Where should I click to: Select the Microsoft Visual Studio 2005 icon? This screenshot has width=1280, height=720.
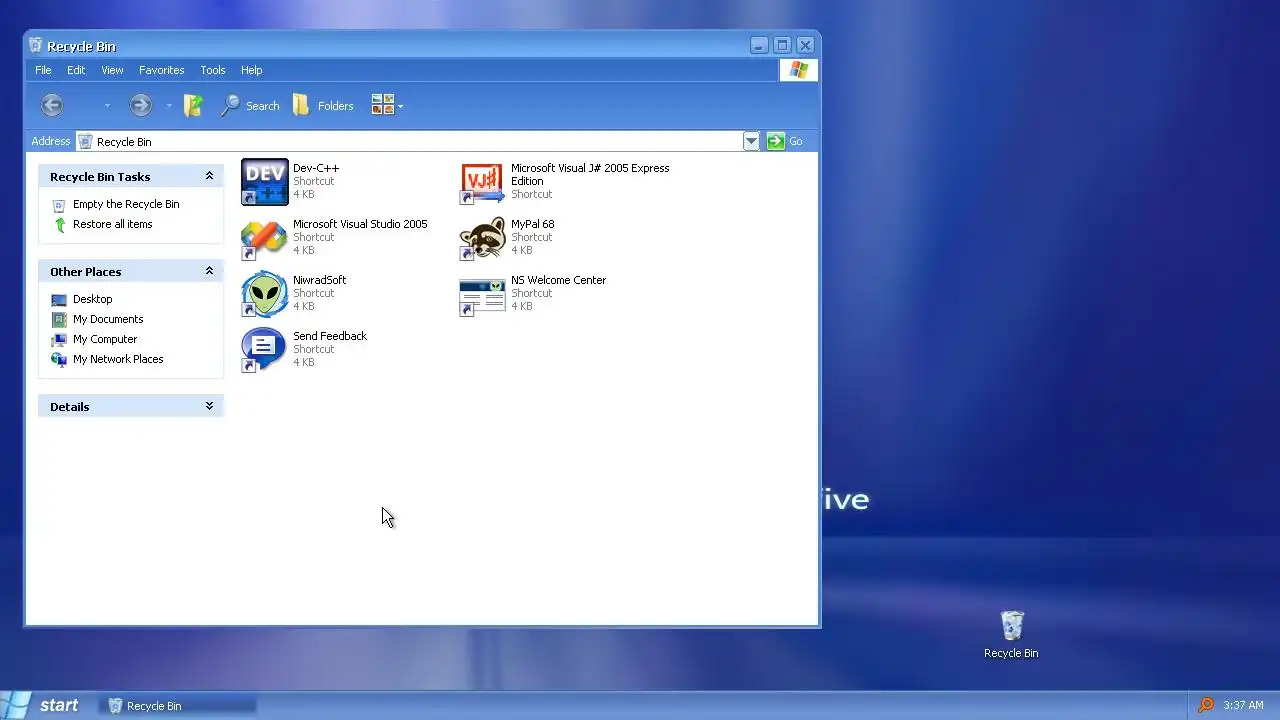click(265, 238)
